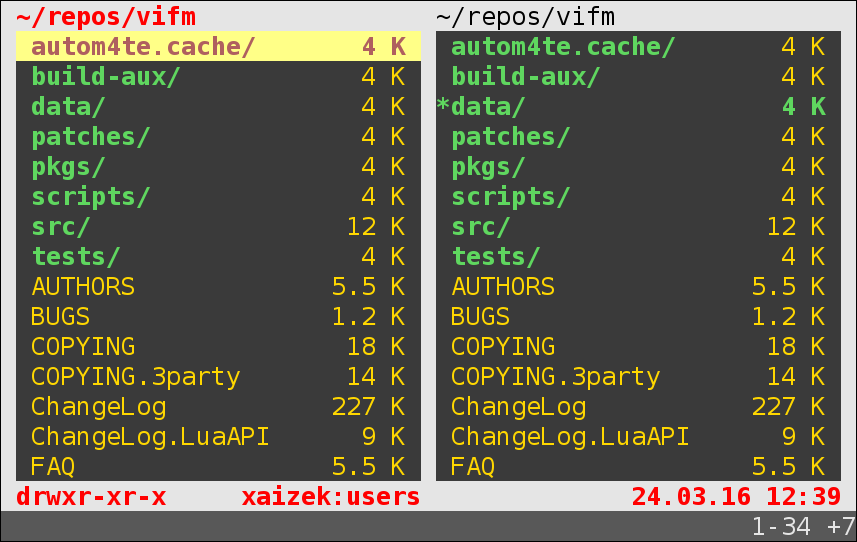The image size is (857, 542).
Task: Click the right pane path ~/repos/vifm
Action: point(526,17)
